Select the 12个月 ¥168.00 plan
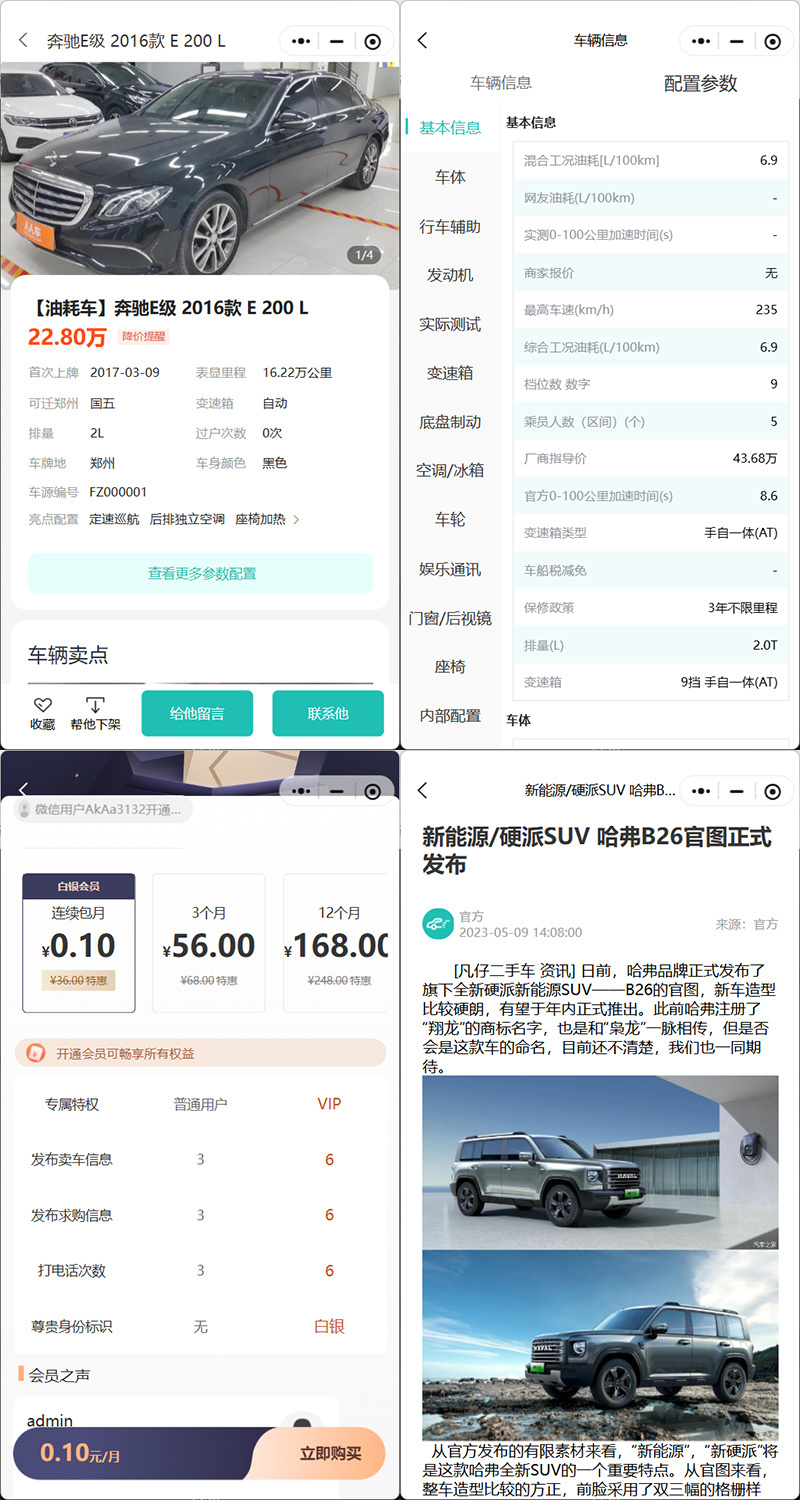Image resolution: width=800 pixels, height=1500 pixels. pos(336,943)
